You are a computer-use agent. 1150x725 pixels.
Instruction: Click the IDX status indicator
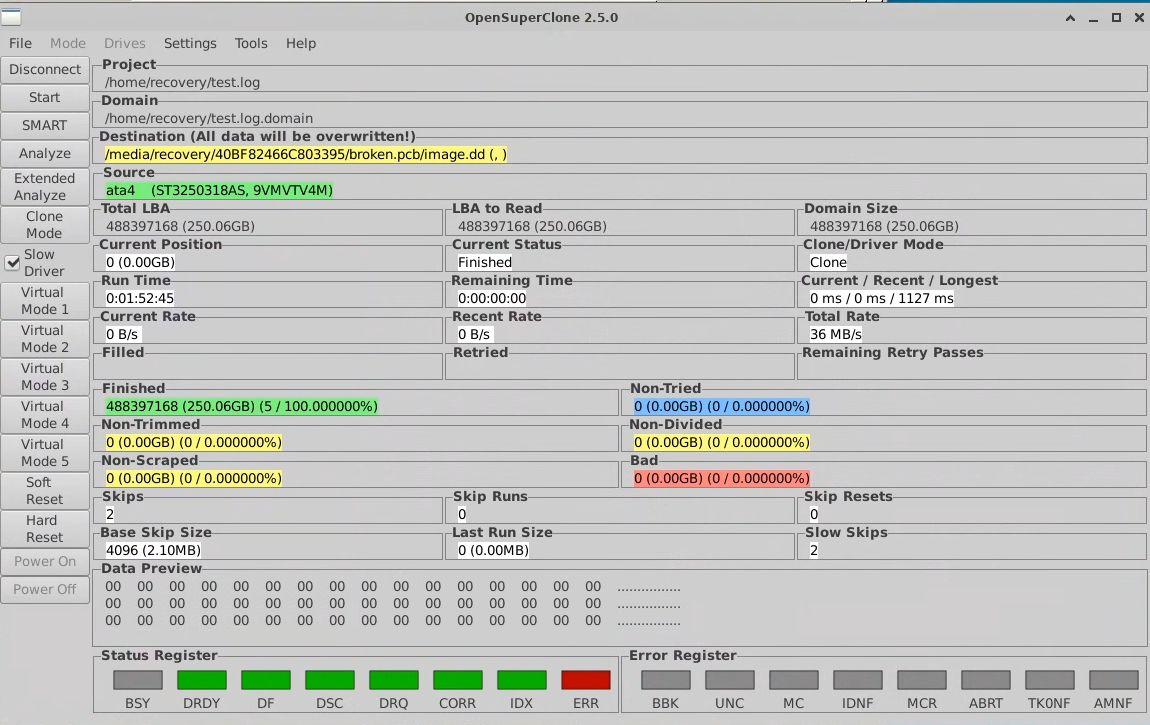pos(521,680)
